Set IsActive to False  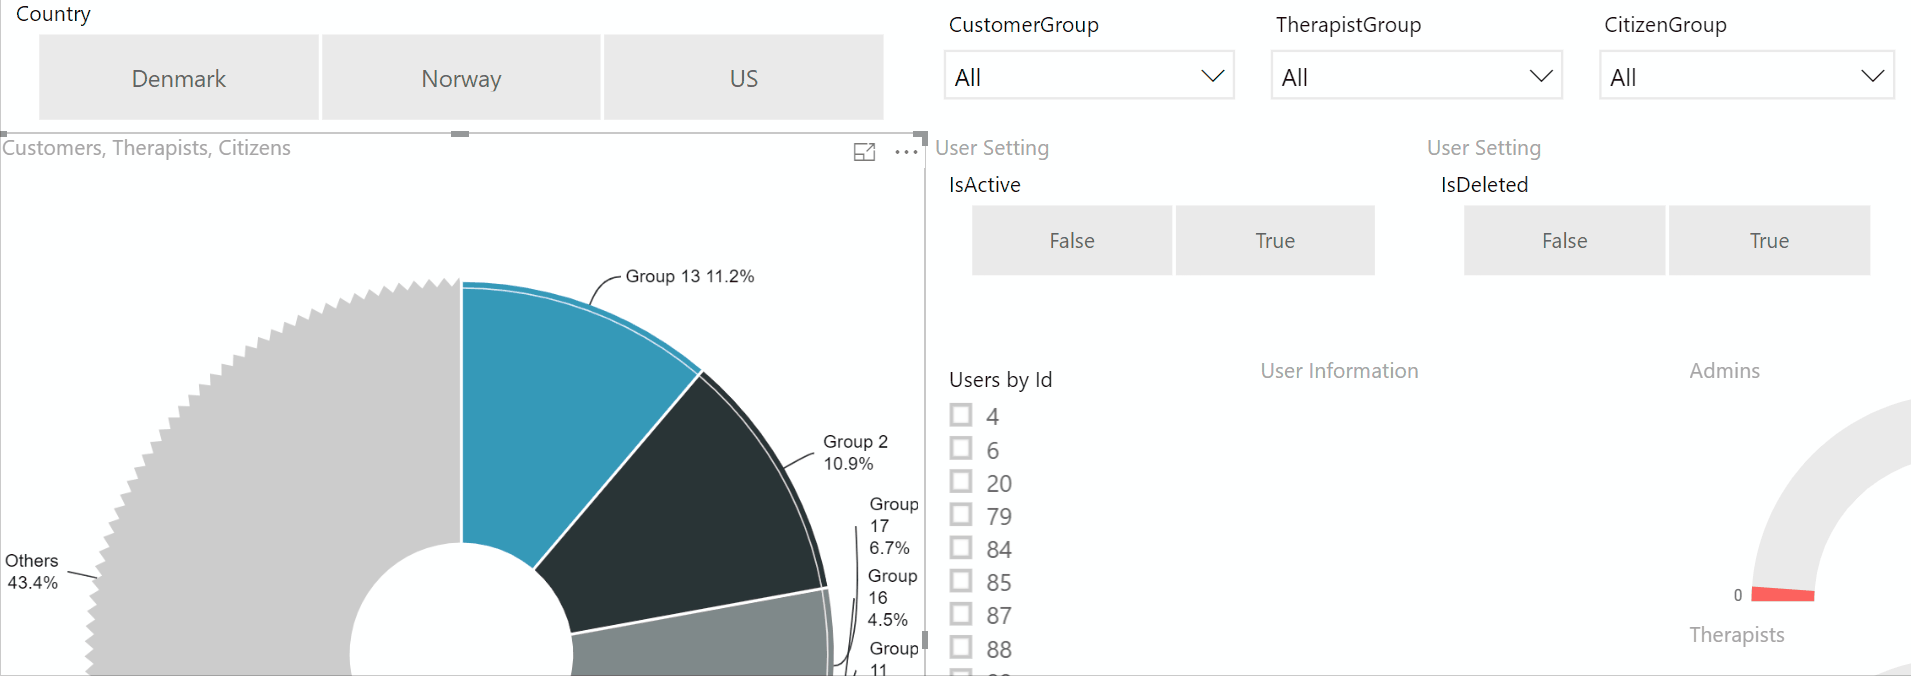point(1072,241)
